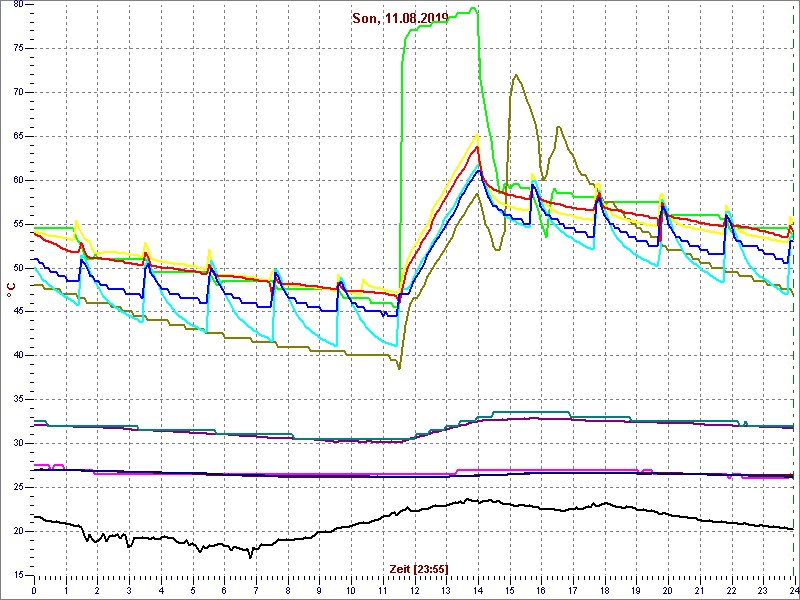The image size is (800, 600).
Task: Click hour 19 on the time axis
Action: coord(636,591)
